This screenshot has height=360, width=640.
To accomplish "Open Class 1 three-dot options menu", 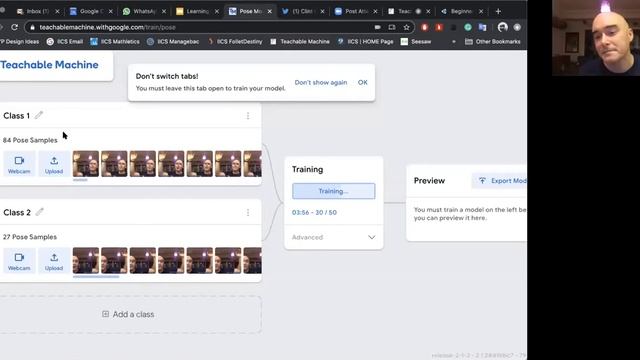I will coord(248,116).
